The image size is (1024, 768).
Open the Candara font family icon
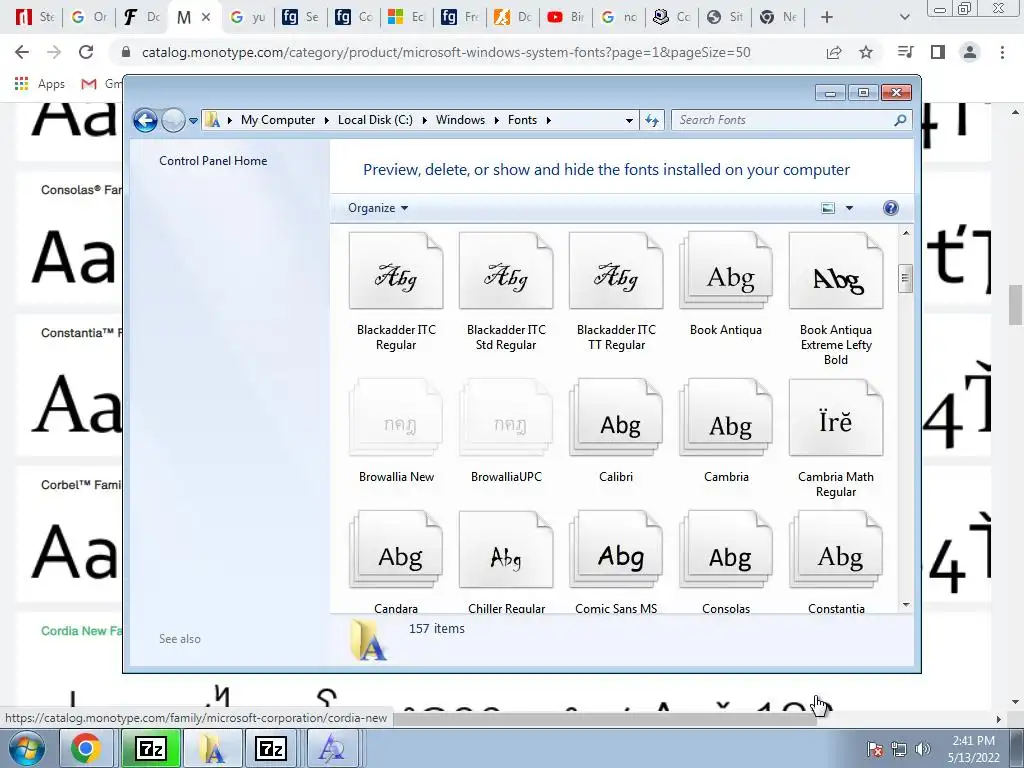(x=396, y=550)
